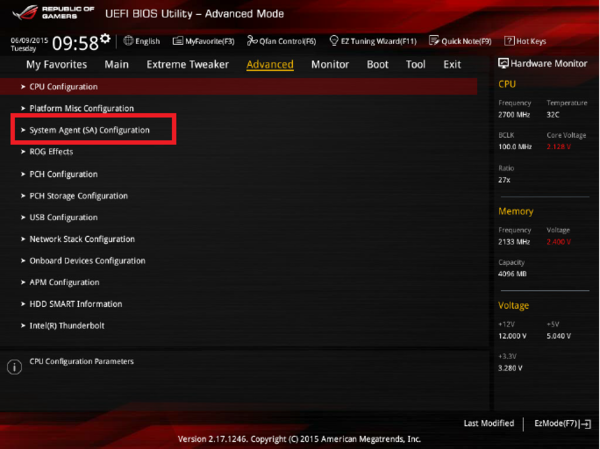Click the 09:58 clock time

click(75, 43)
